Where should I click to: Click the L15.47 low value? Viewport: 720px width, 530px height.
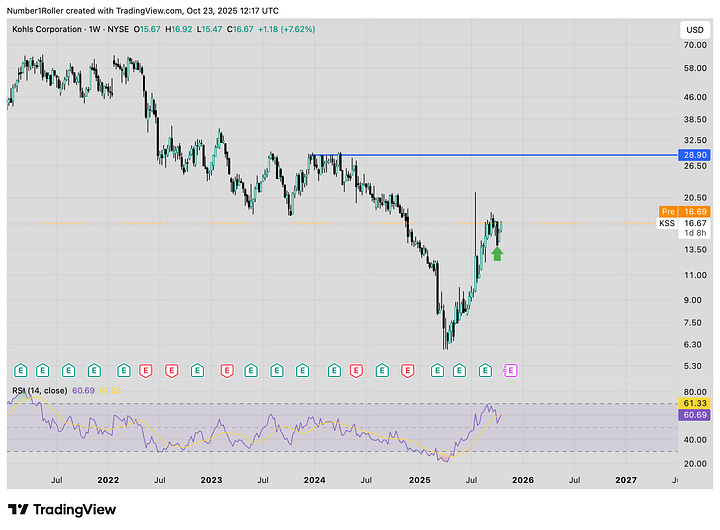209,29
